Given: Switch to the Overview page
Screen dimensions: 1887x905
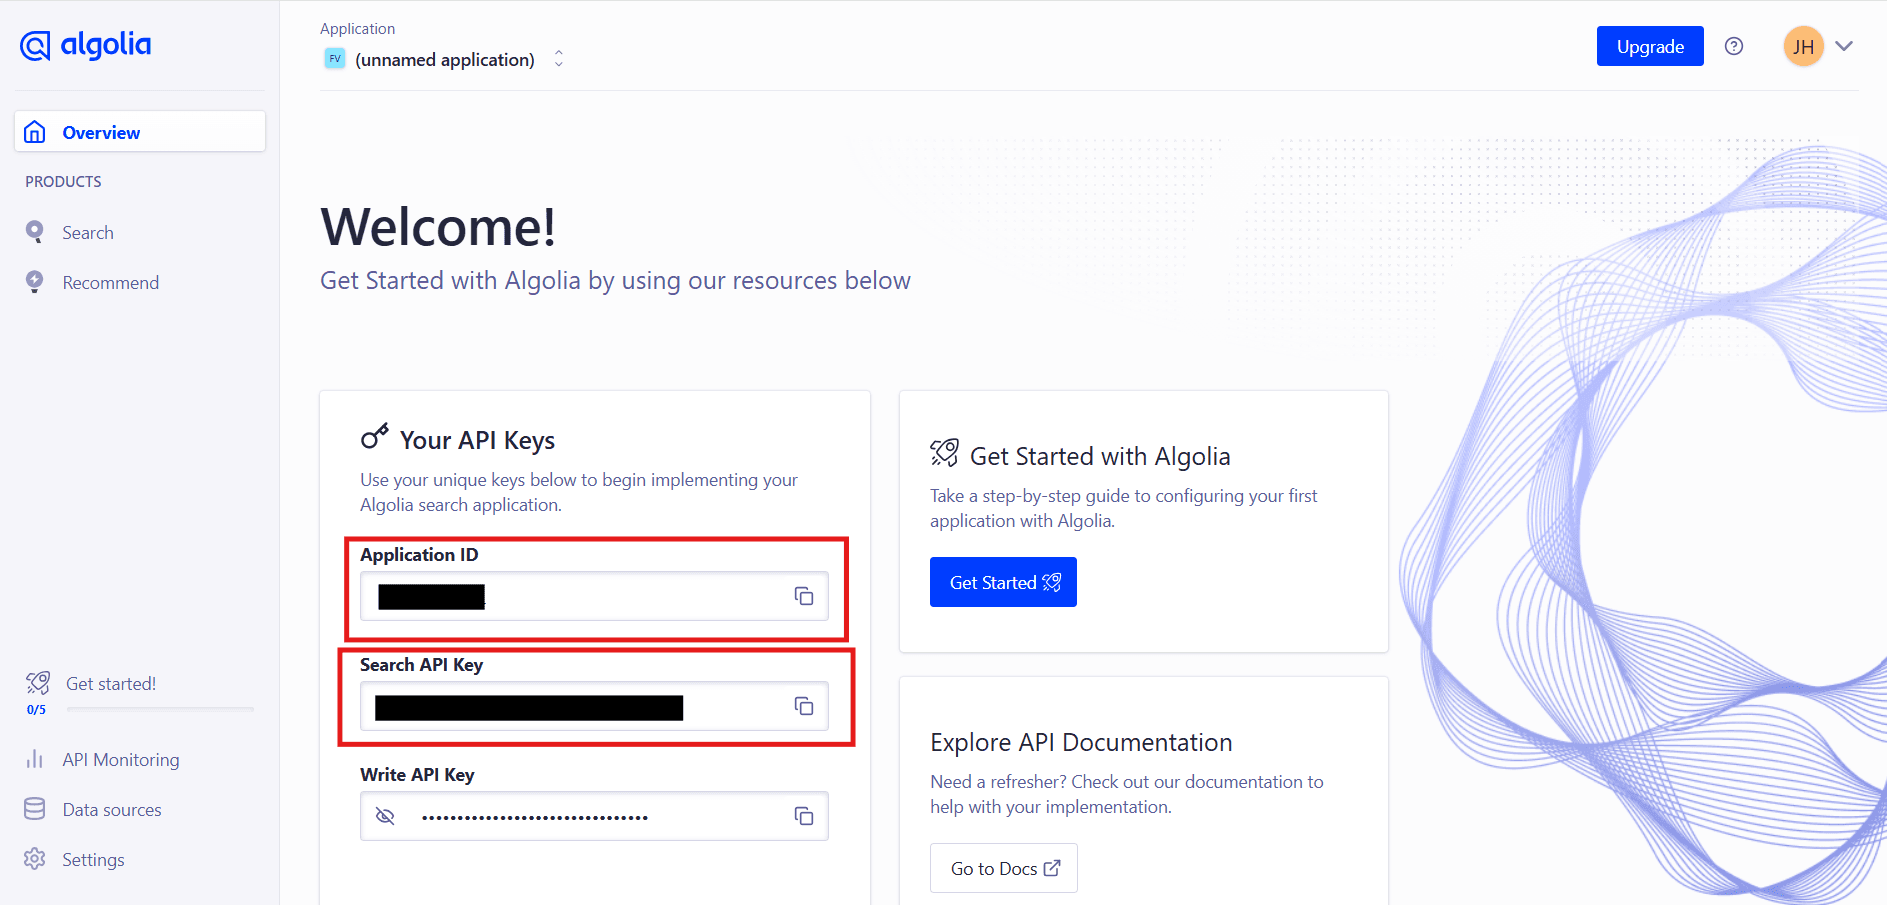Looking at the screenshot, I should (100, 131).
